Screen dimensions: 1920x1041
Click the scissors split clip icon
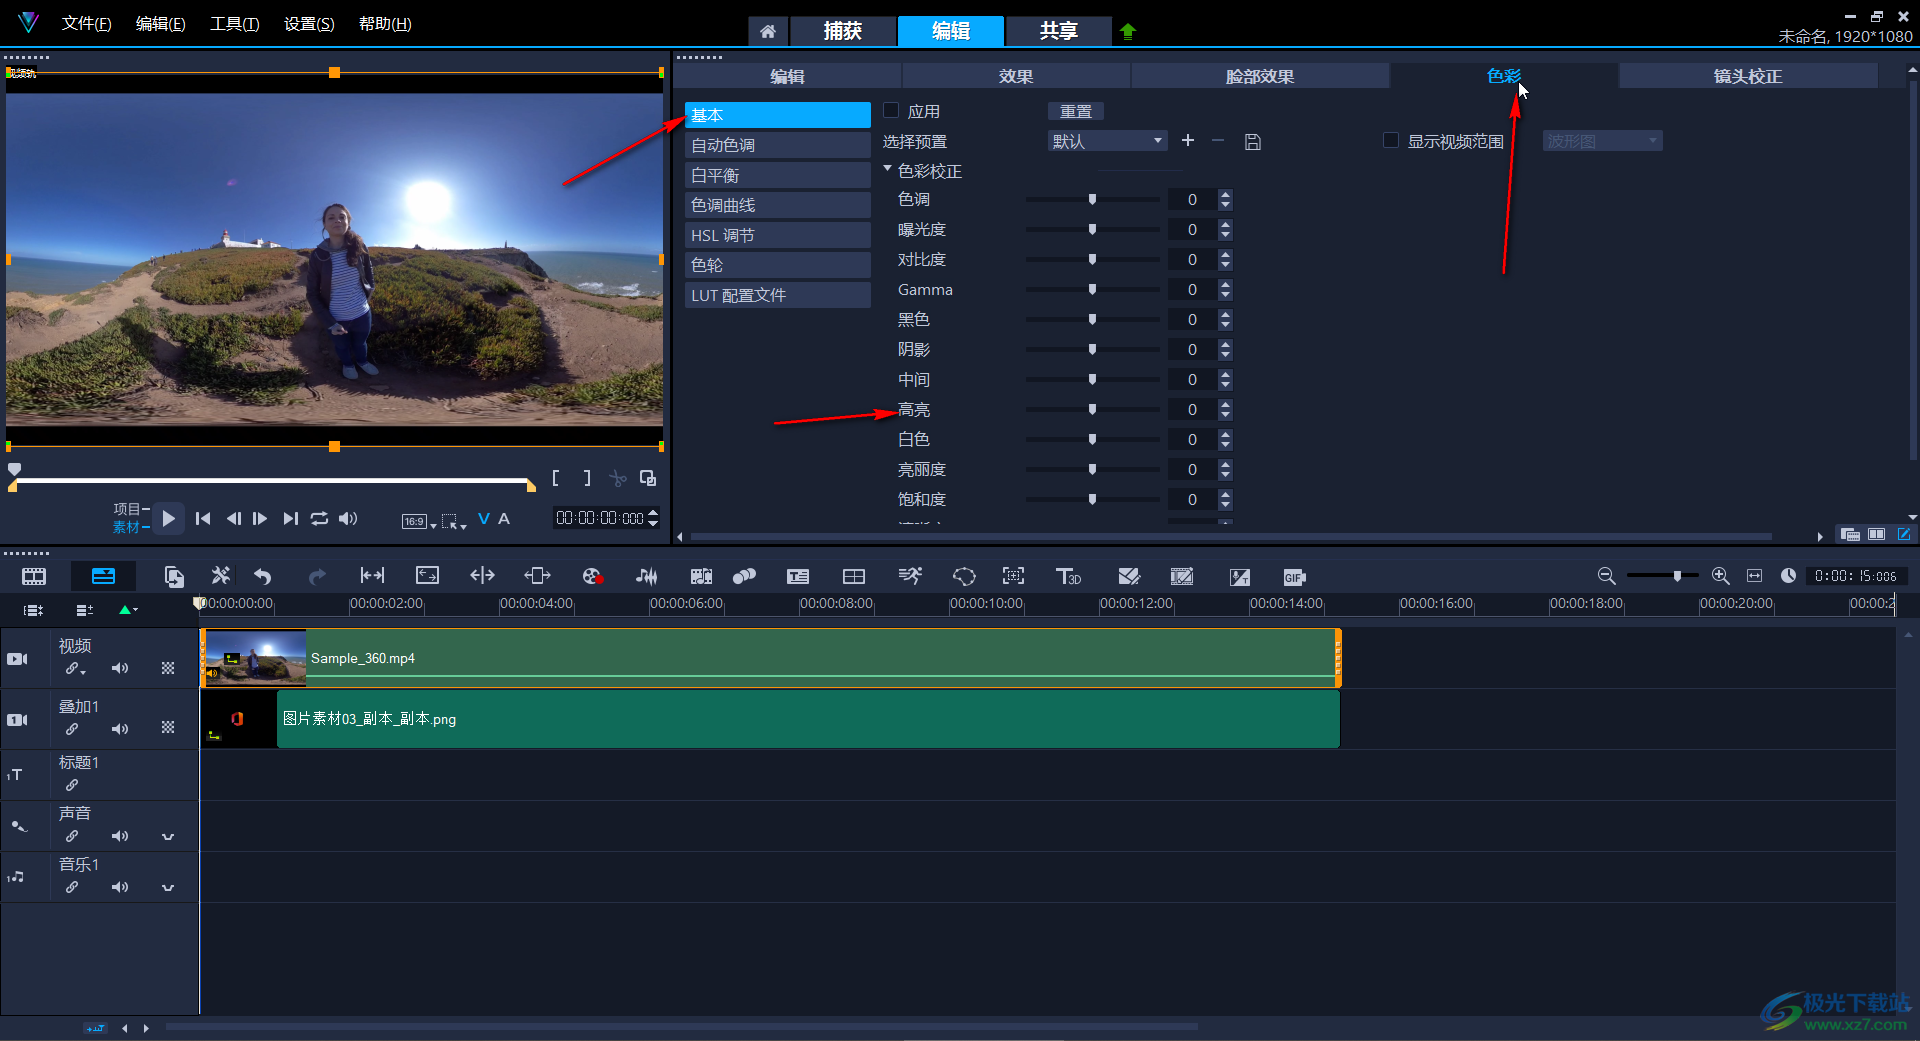pyautogui.click(x=618, y=478)
